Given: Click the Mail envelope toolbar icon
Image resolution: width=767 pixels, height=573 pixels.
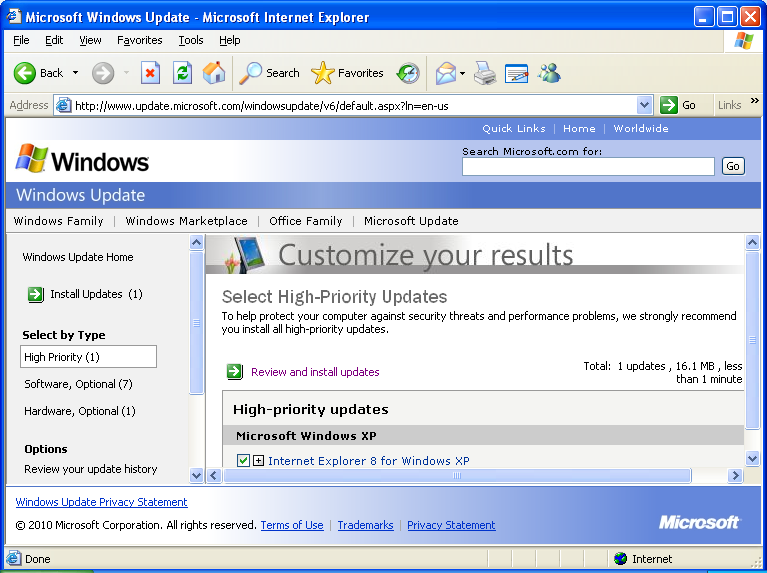Looking at the screenshot, I should [x=446, y=73].
